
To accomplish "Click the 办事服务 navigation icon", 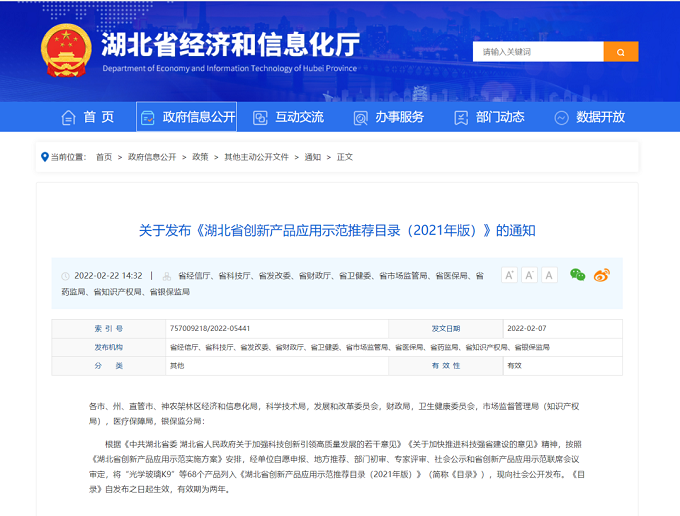I will tap(360, 117).
